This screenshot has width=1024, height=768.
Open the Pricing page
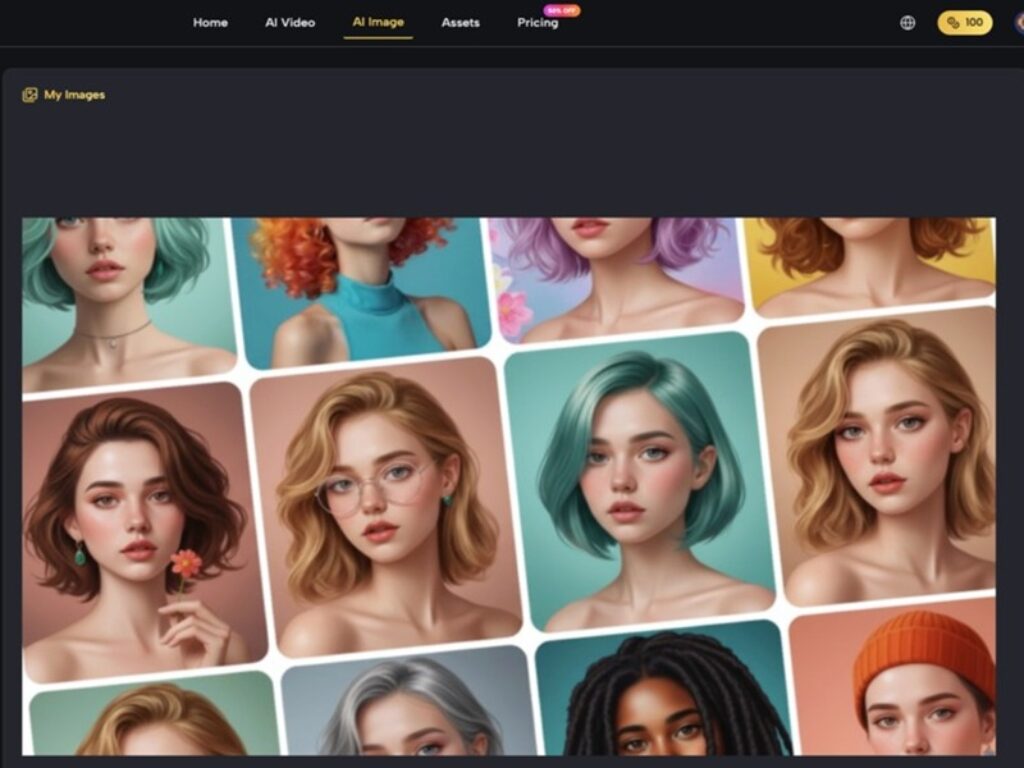pos(537,23)
